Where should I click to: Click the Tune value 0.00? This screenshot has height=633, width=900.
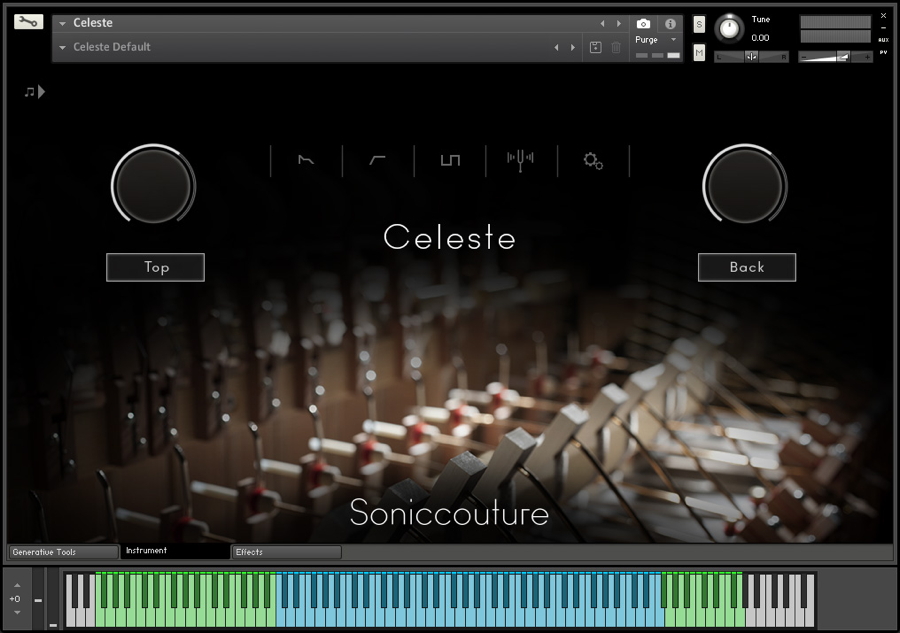point(760,38)
